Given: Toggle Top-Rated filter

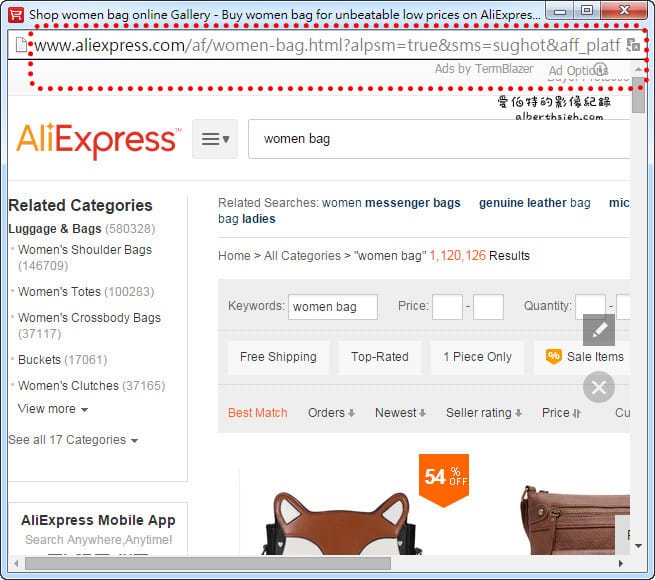Looking at the screenshot, I should tap(380, 357).
